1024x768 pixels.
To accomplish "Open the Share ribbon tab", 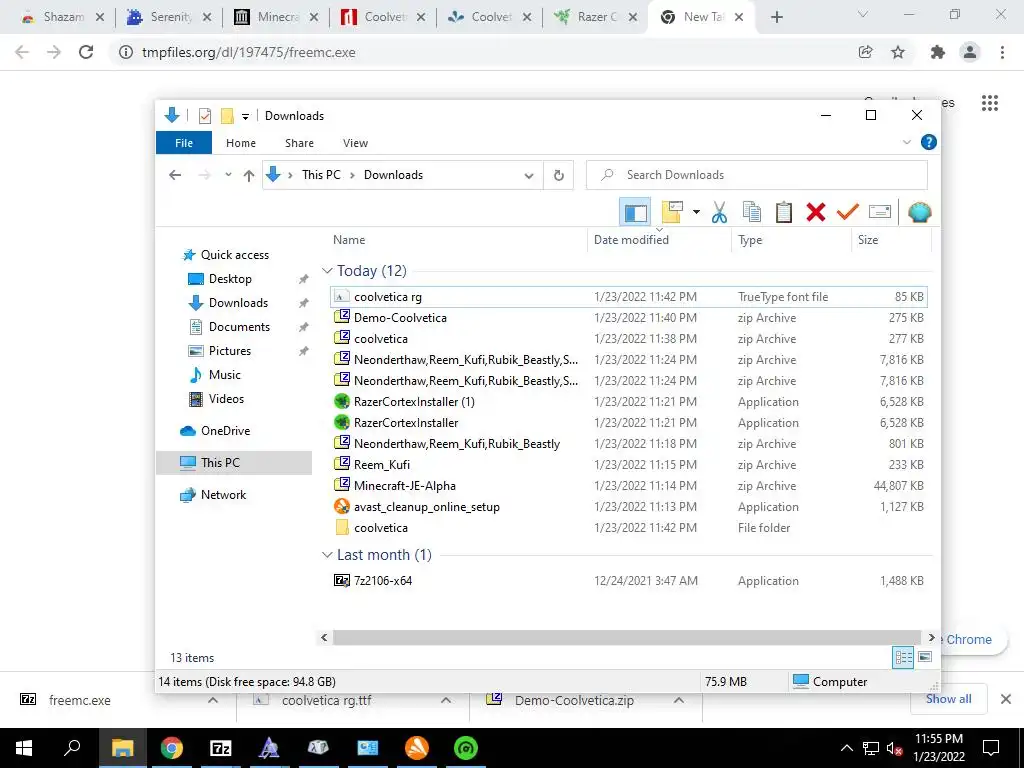I will tap(299, 143).
